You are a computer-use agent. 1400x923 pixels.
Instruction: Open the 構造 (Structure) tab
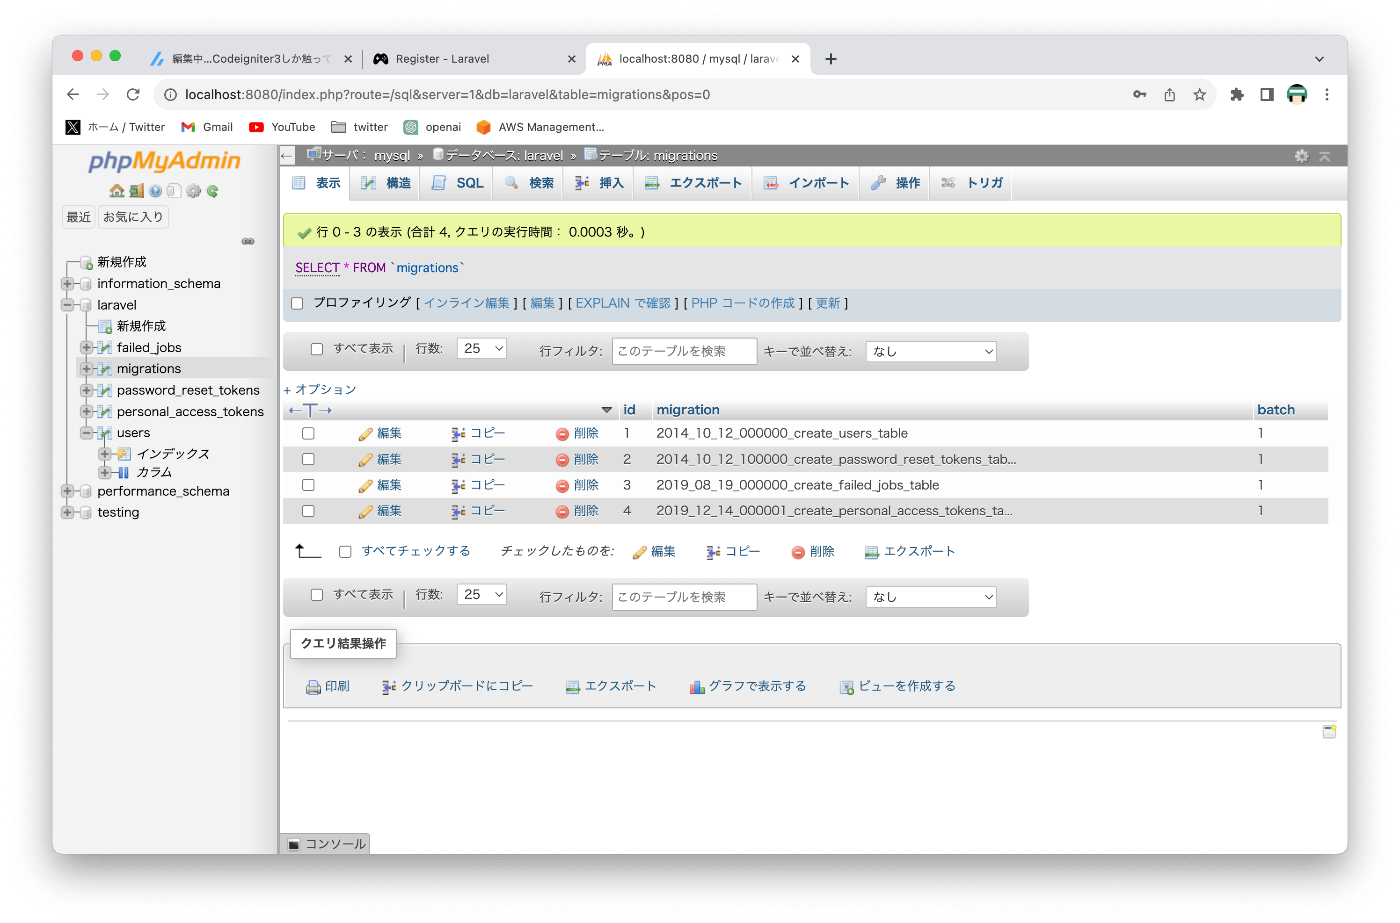tap(386, 183)
